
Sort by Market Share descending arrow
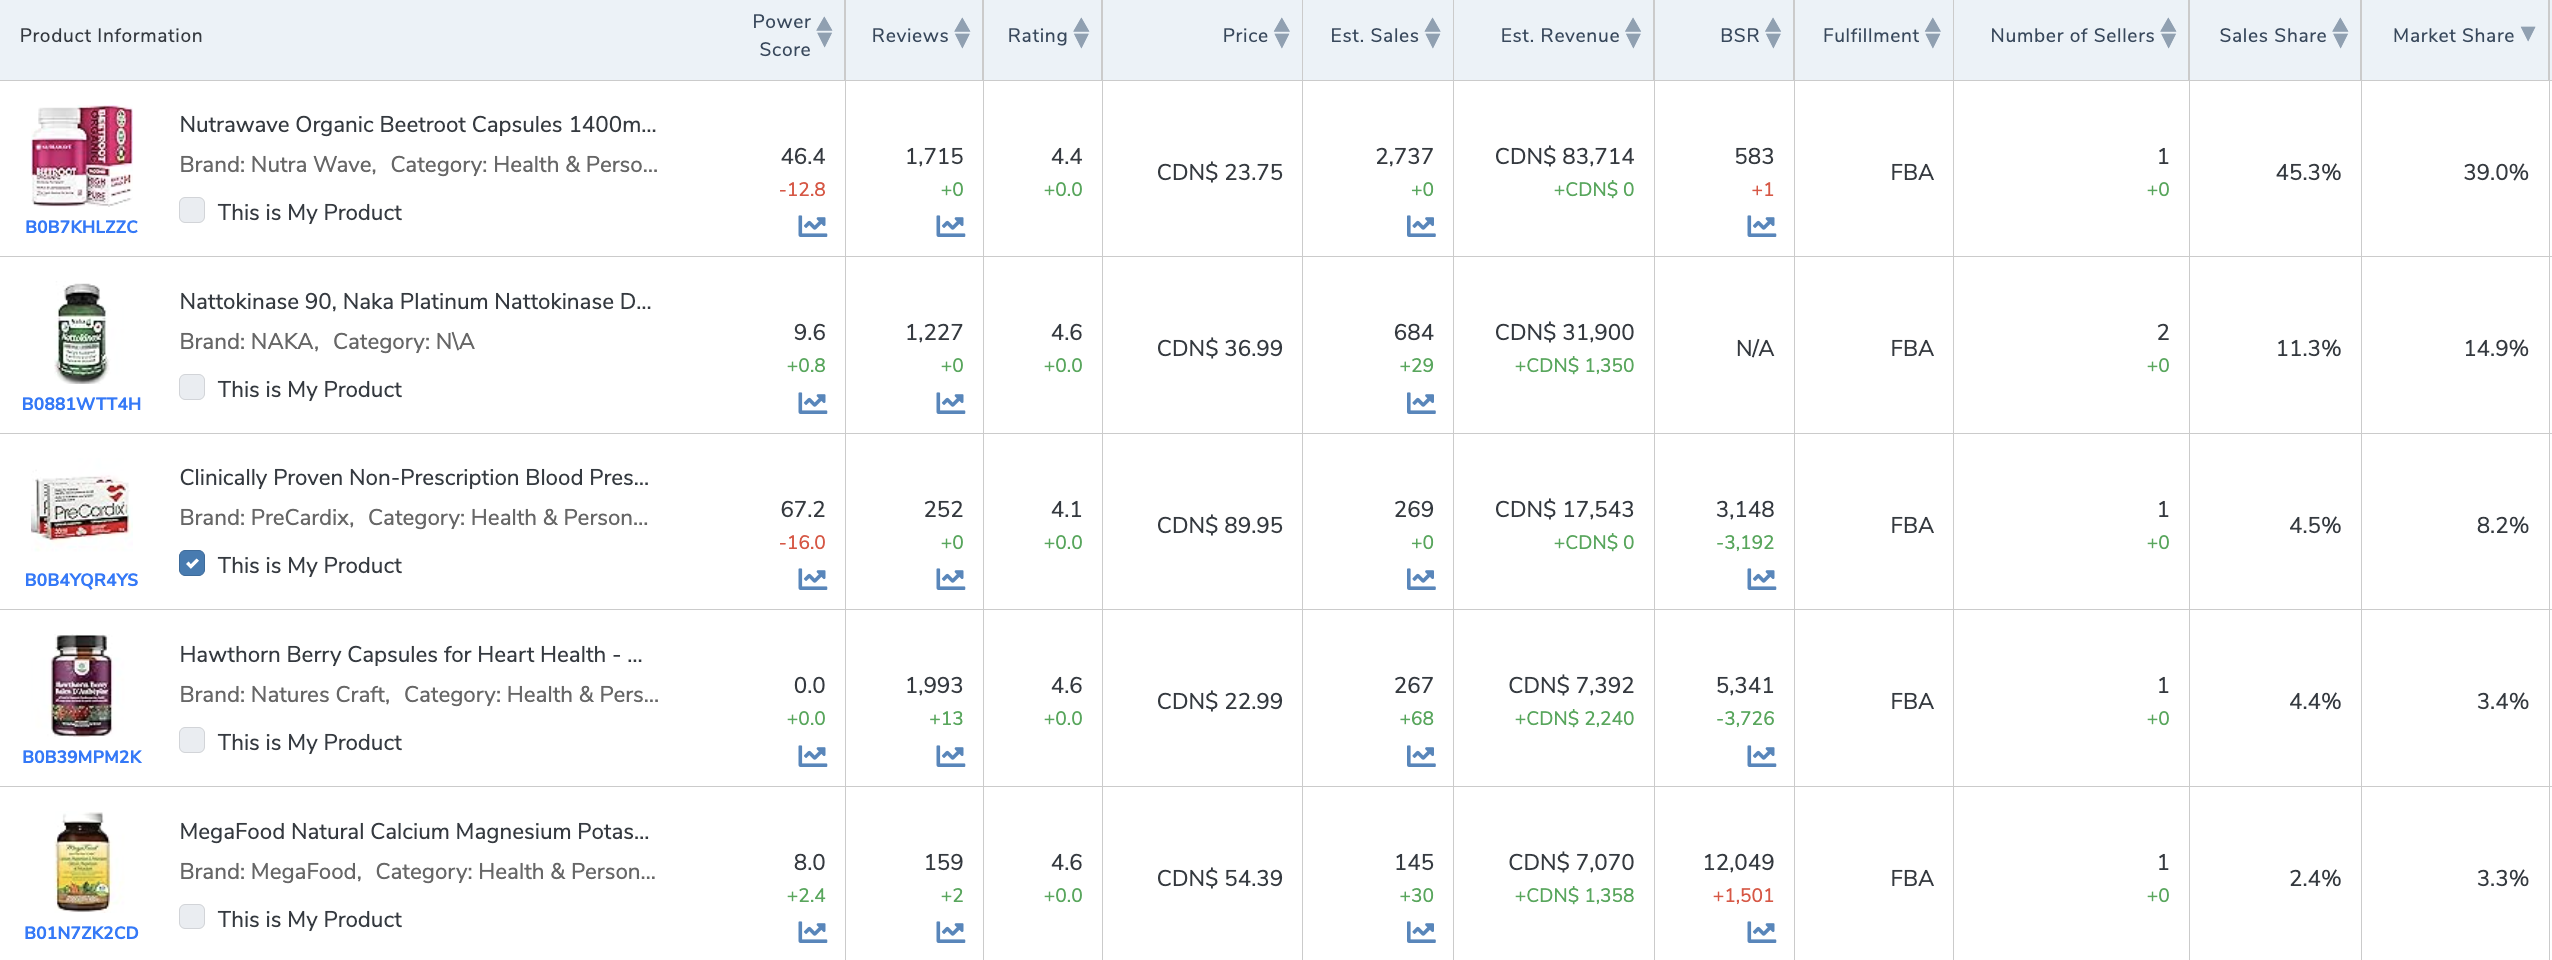click(2528, 34)
